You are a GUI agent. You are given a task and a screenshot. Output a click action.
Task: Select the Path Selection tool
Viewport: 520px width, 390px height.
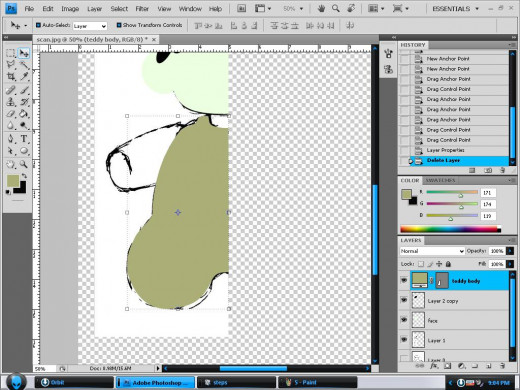11,151
